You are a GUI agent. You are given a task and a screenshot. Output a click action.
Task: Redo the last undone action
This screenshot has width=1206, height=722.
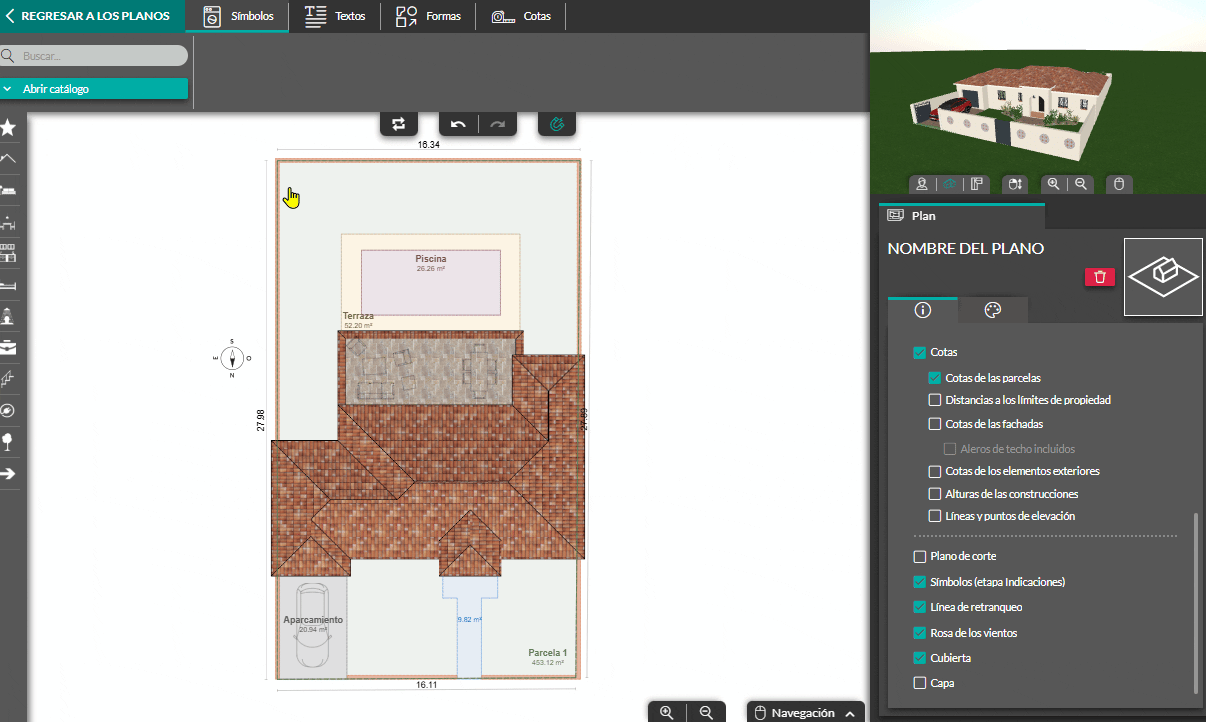tap(497, 124)
